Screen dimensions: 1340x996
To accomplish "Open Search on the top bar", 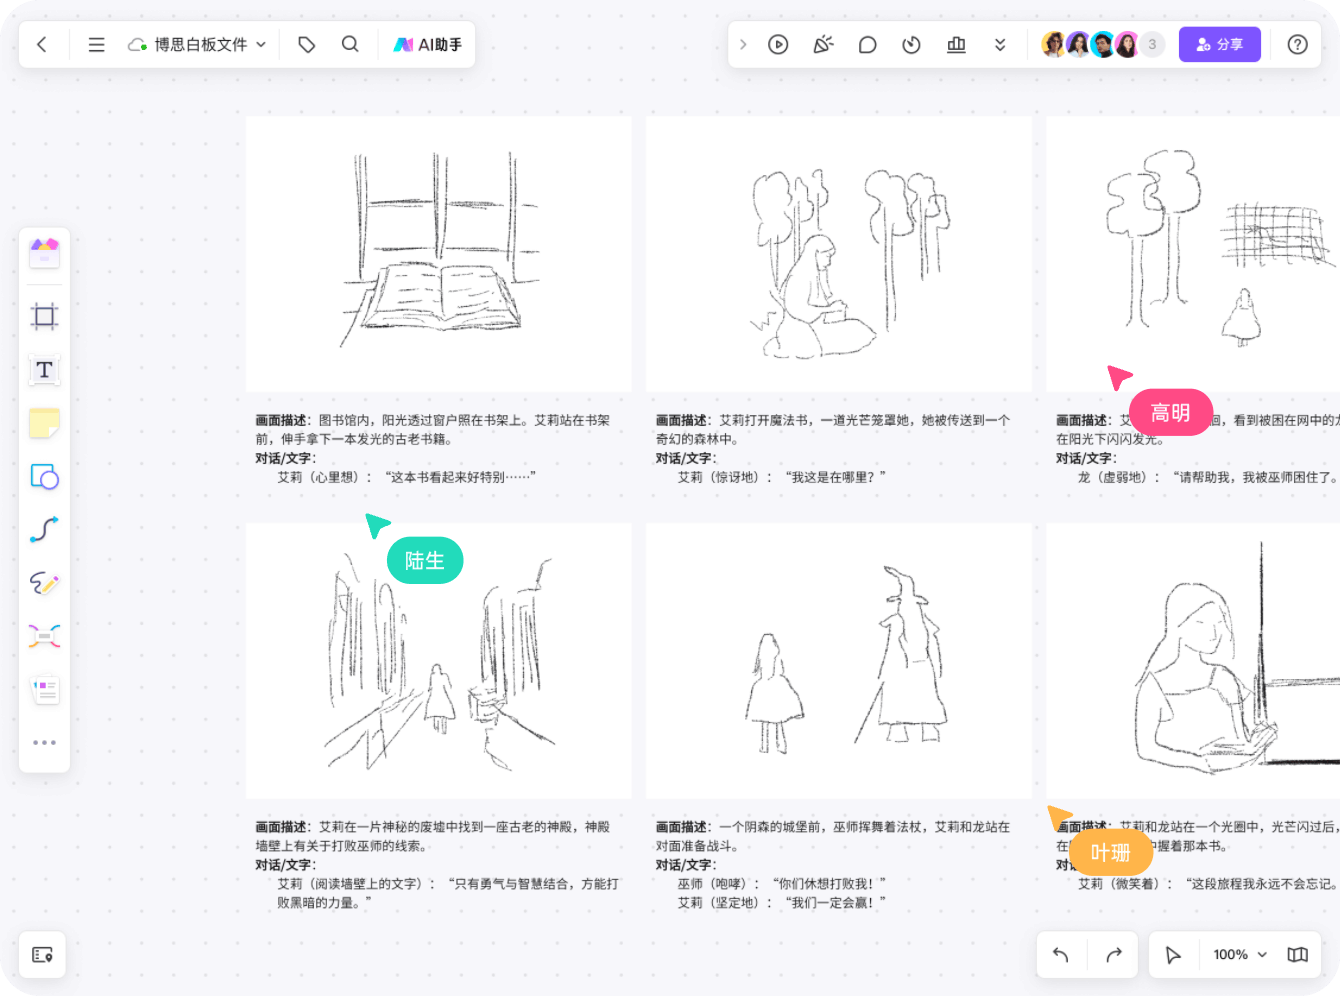I will [x=350, y=44].
